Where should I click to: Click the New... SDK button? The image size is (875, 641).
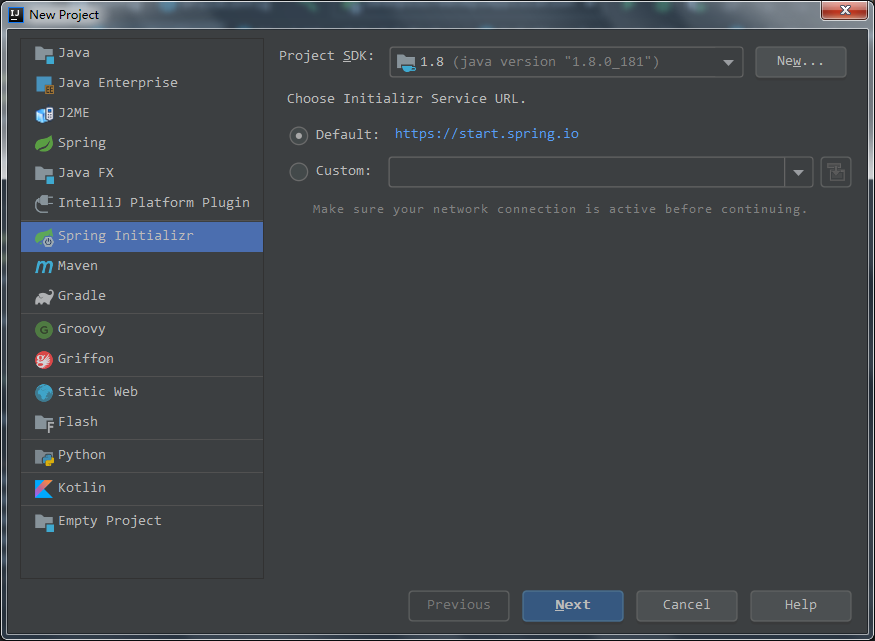pos(800,62)
